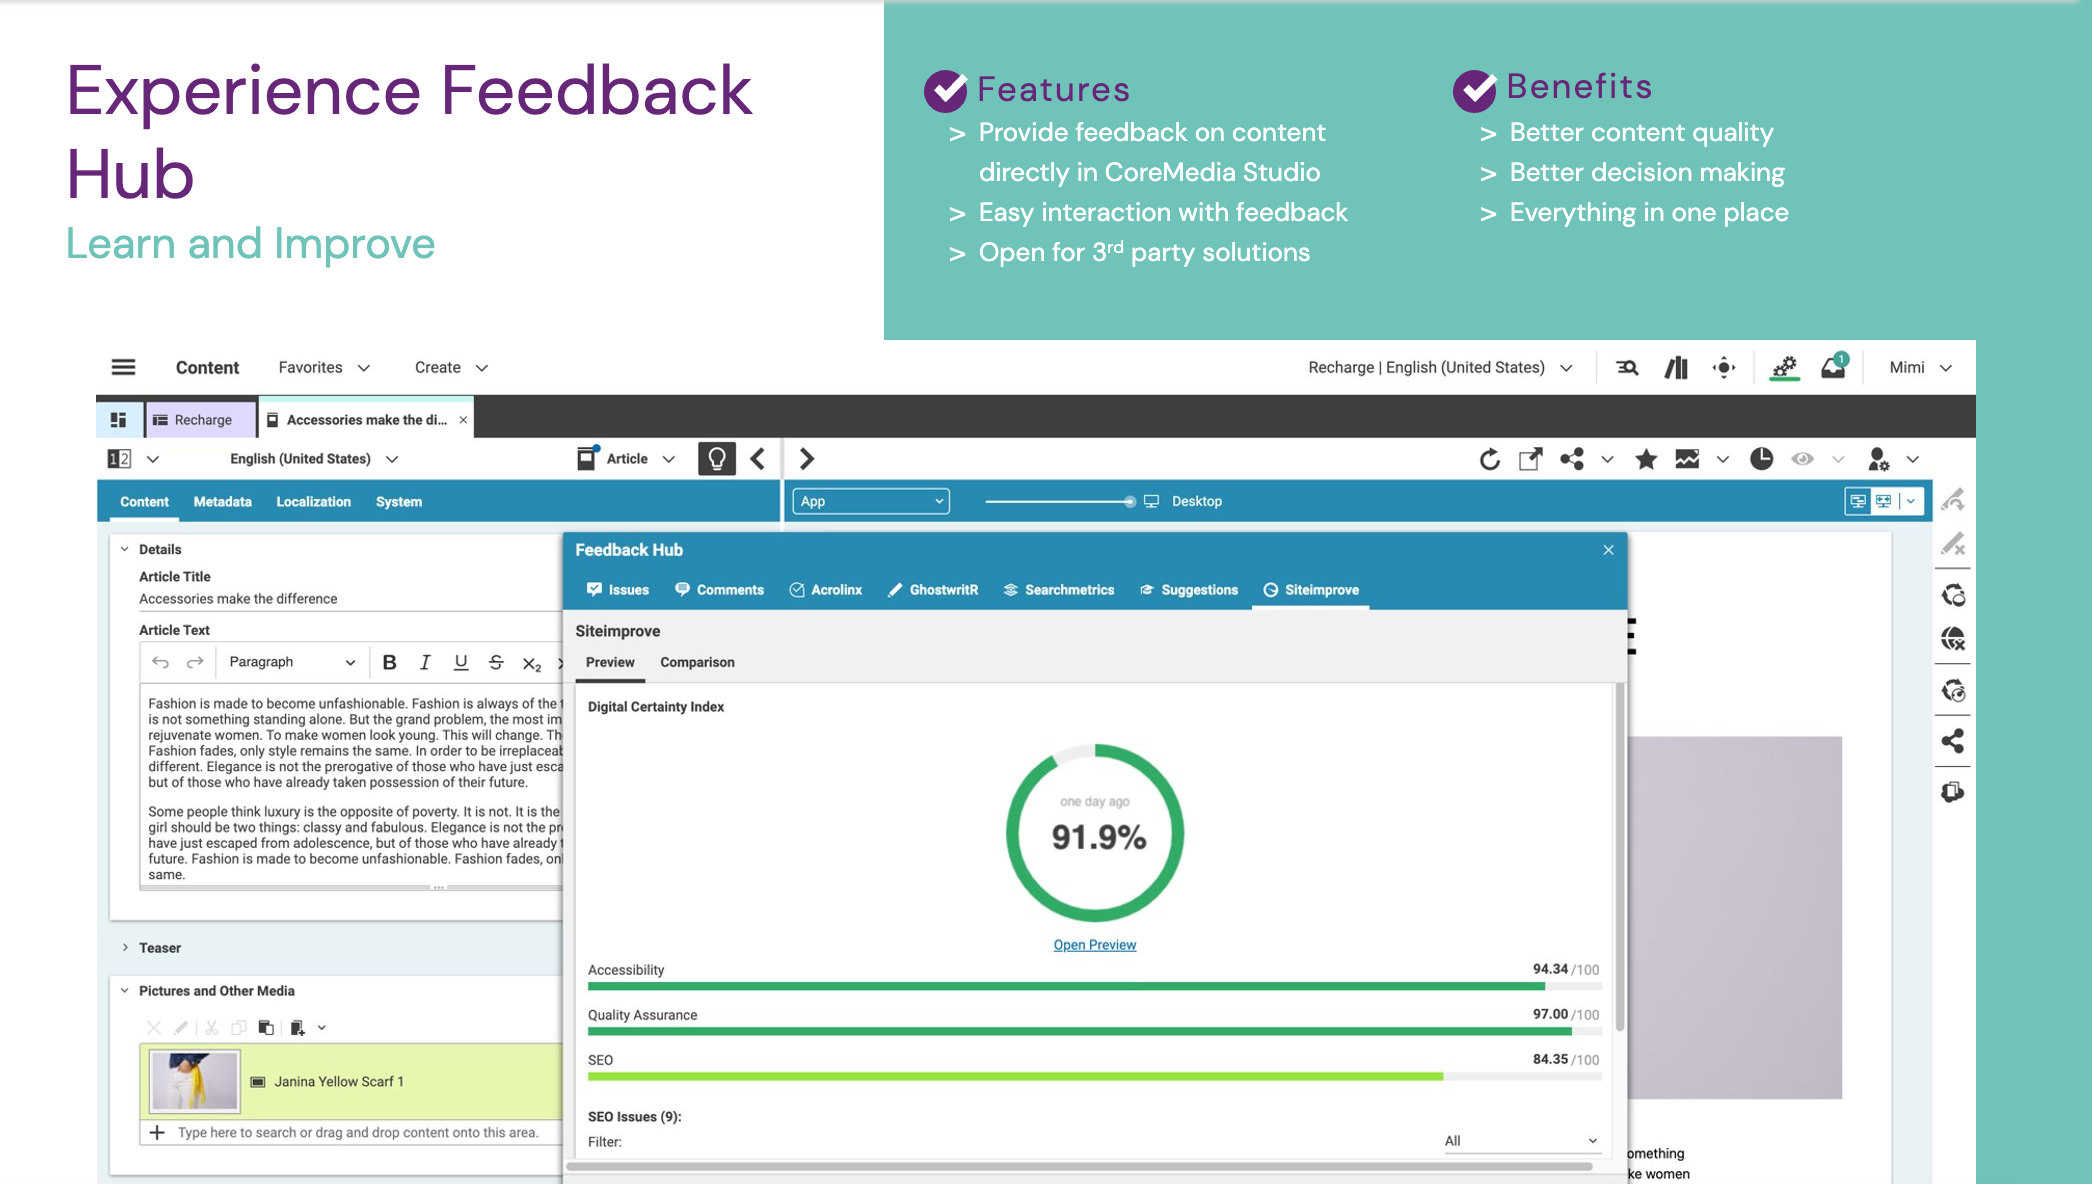Adjust the preview device width slider
The height and width of the screenshot is (1184, 2092).
point(1129,501)
